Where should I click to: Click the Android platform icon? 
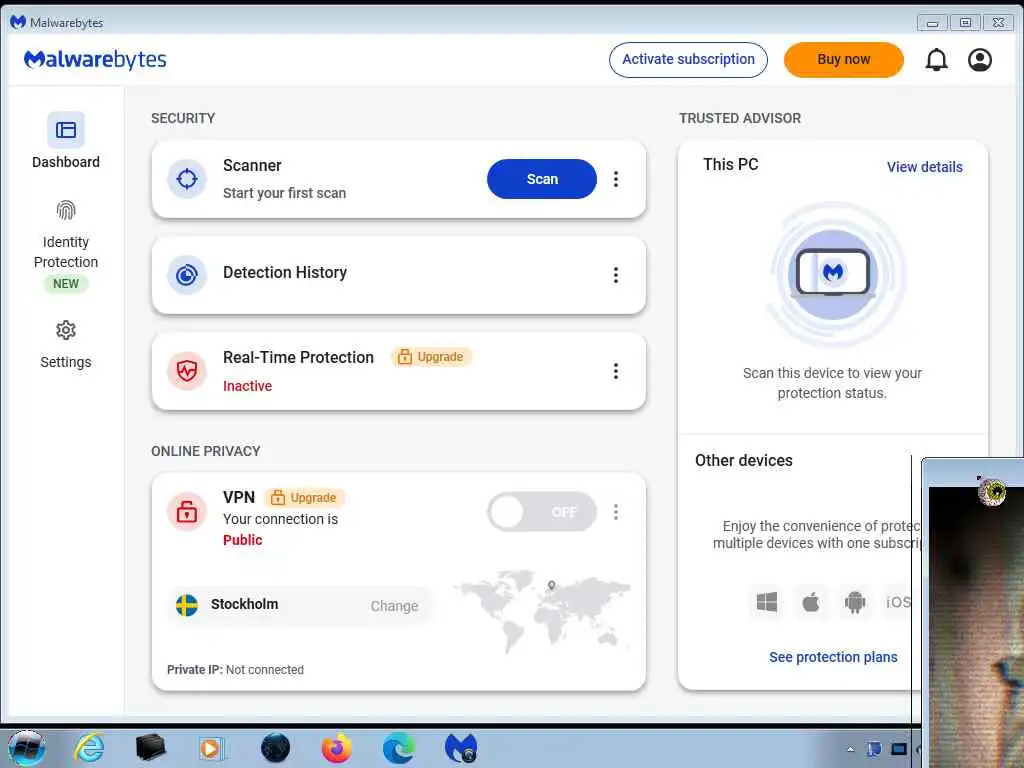tap(854, 602)
